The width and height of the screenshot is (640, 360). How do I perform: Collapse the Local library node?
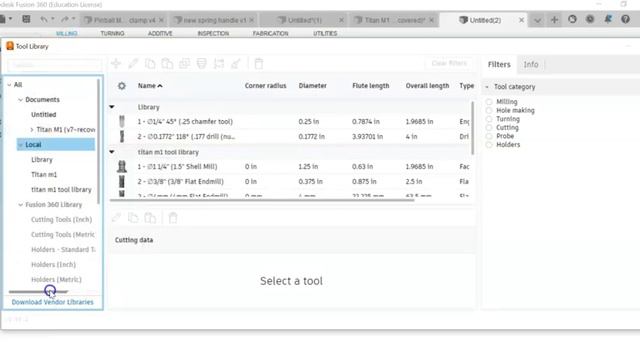pyautogui.click(x=20, y=144)
